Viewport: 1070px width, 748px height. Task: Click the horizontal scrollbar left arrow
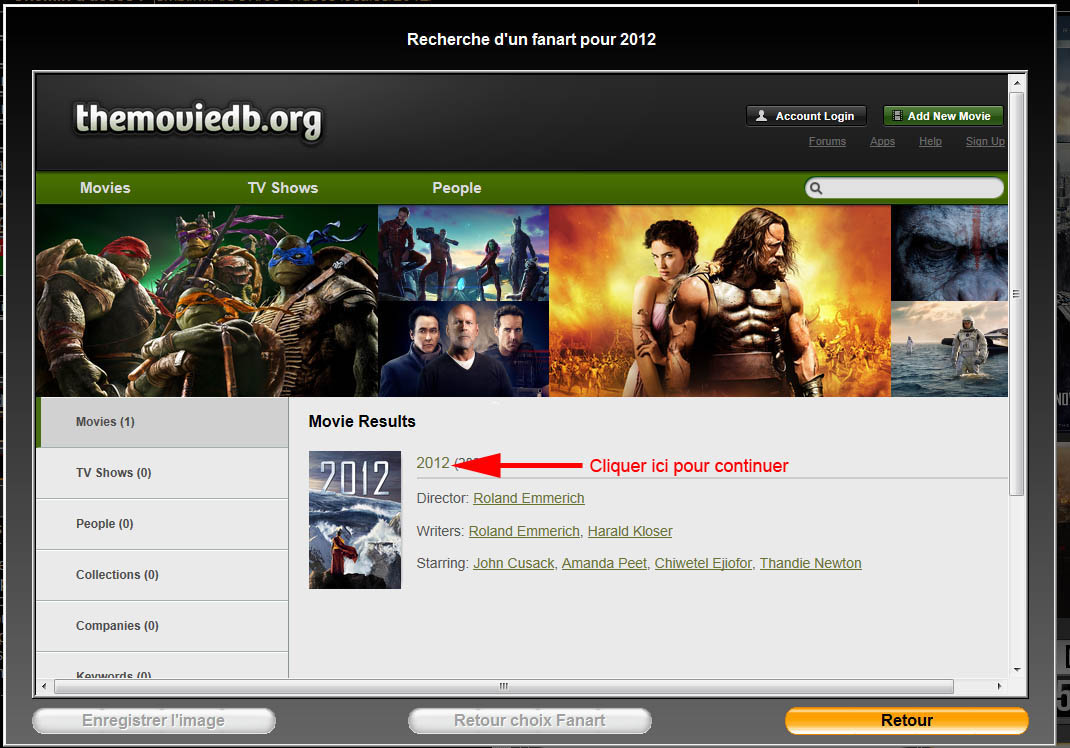pos(44,686)
